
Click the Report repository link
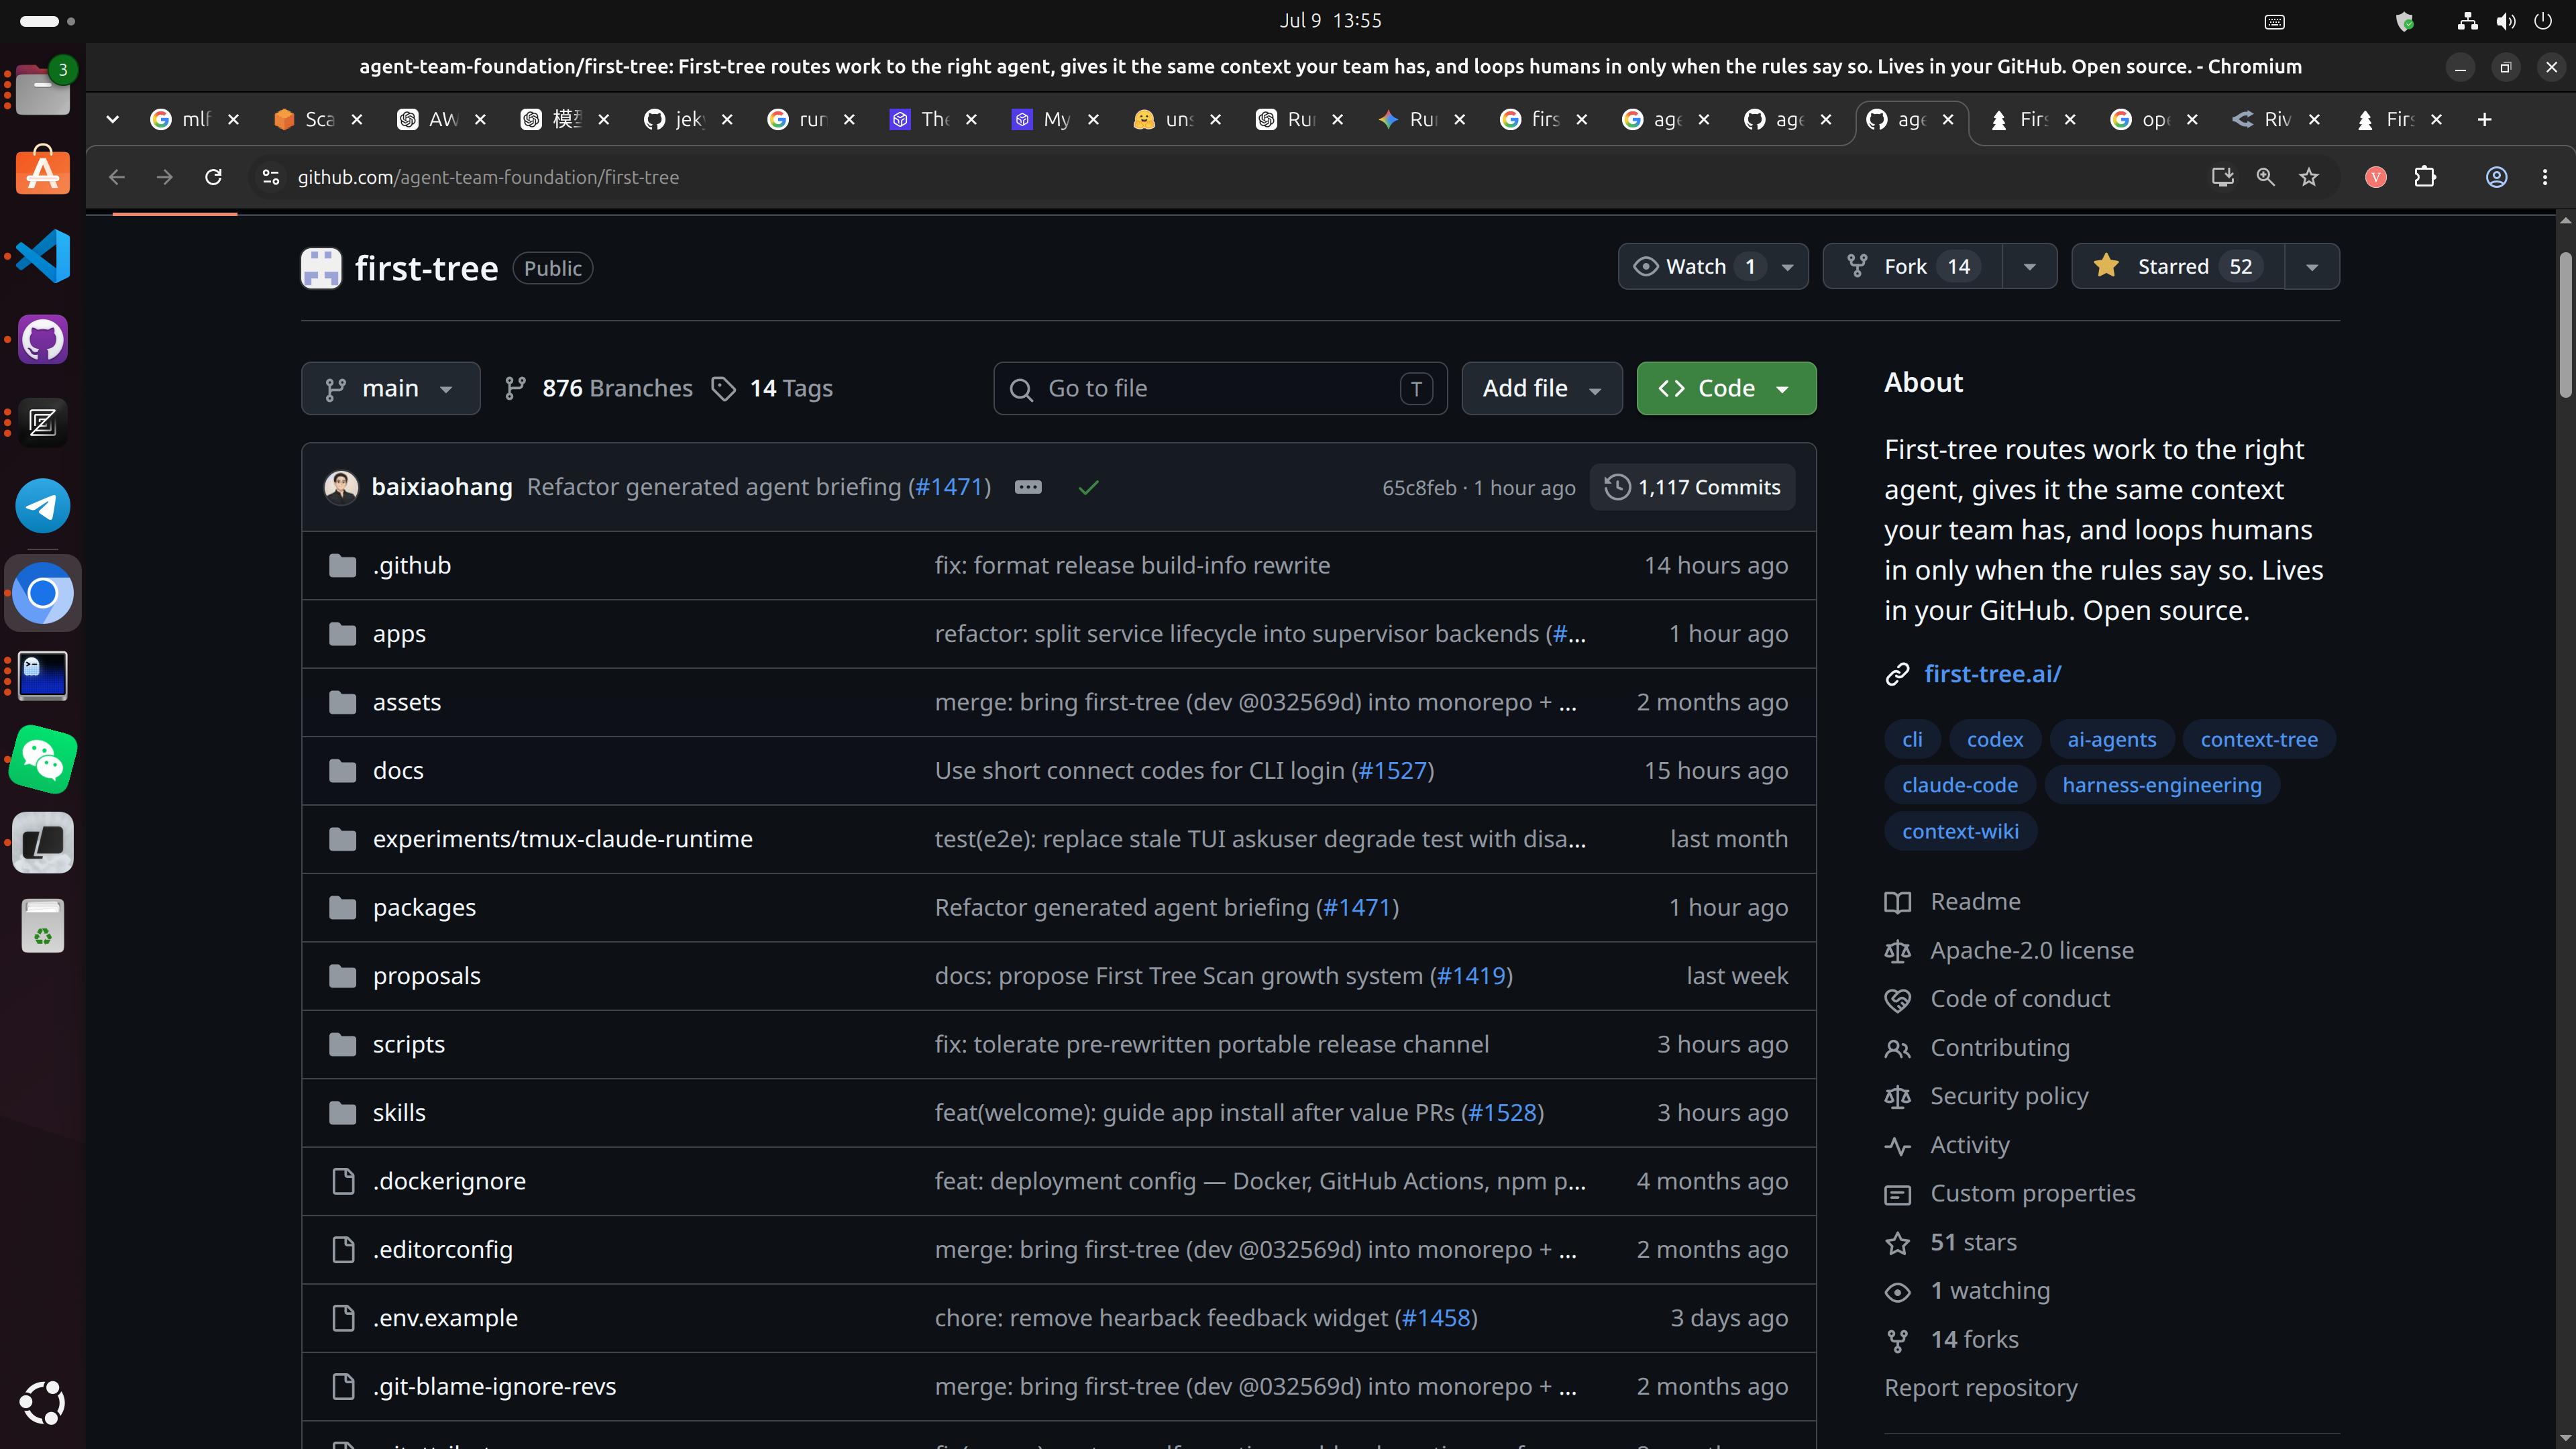[x=1980, y=1388]
